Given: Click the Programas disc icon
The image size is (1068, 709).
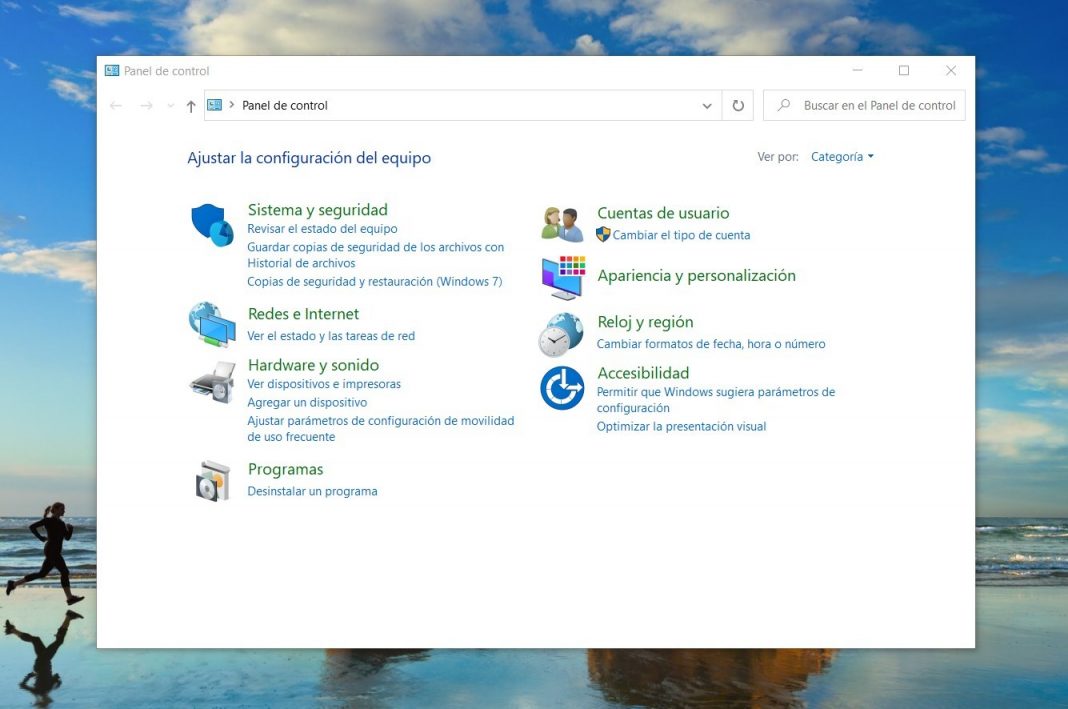Looking at the screenshot, I should pyautogui.click(x=211, y=480).
